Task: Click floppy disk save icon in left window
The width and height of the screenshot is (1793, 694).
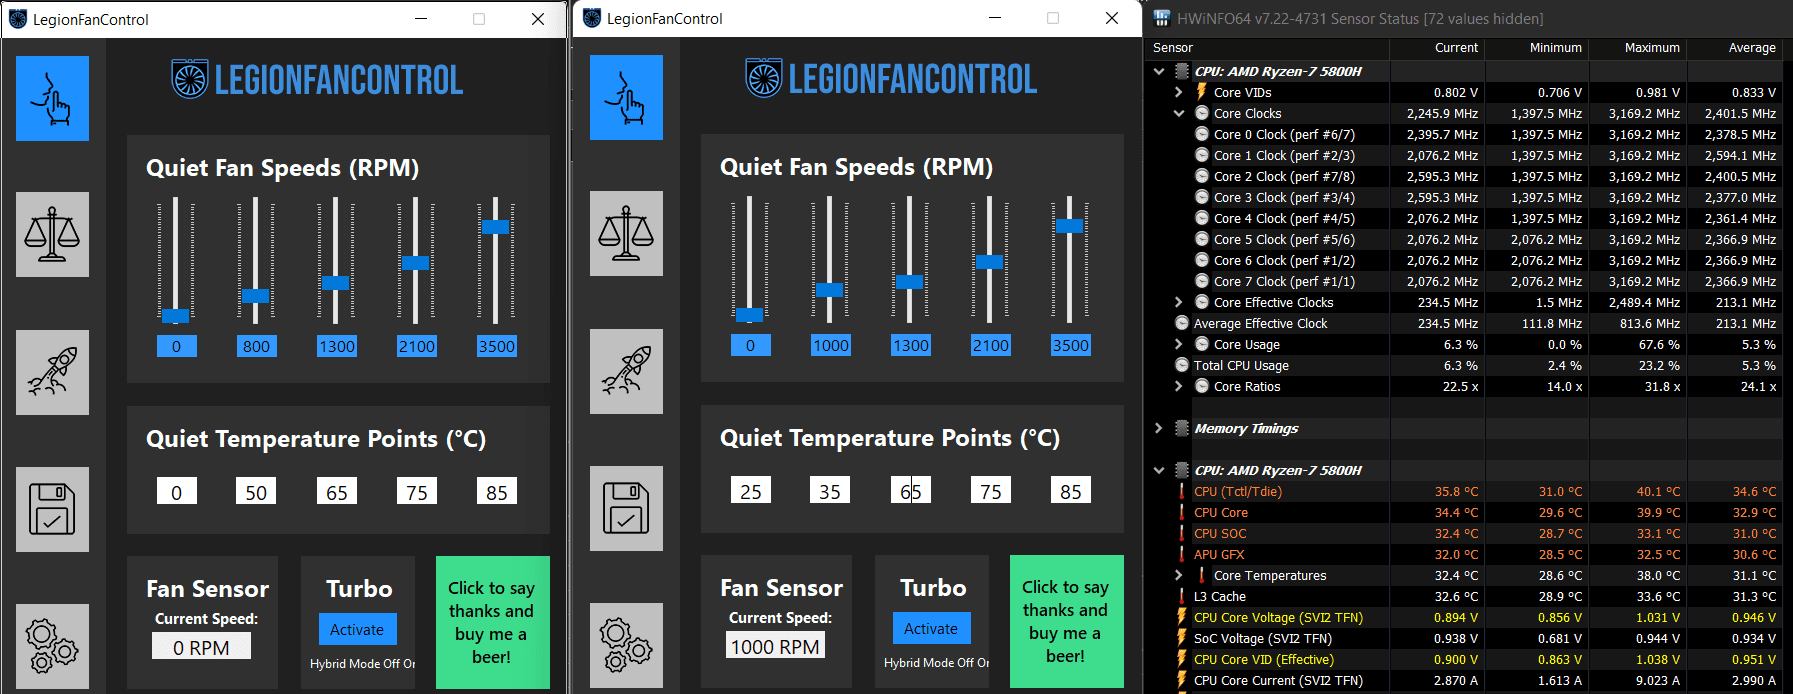Action: coord(52,509)
